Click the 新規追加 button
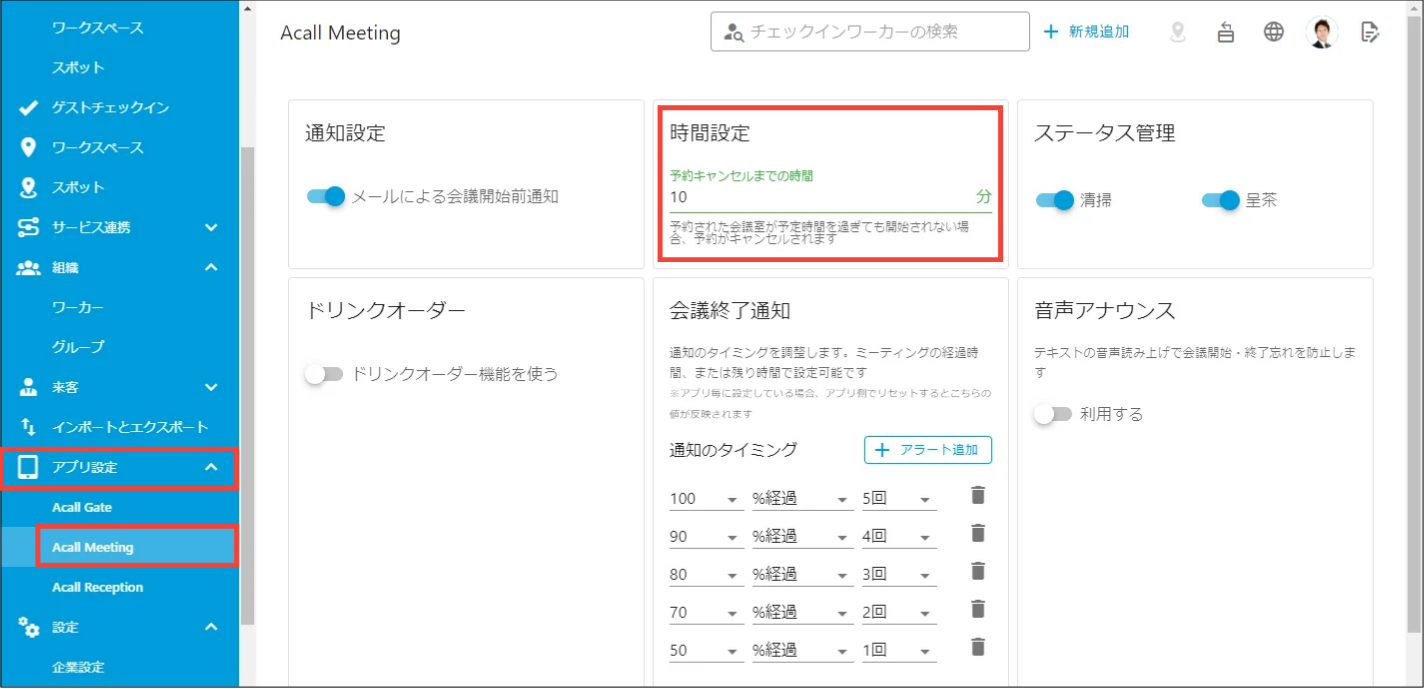This screenshot has height=689, width=1424. (1086, 32)
